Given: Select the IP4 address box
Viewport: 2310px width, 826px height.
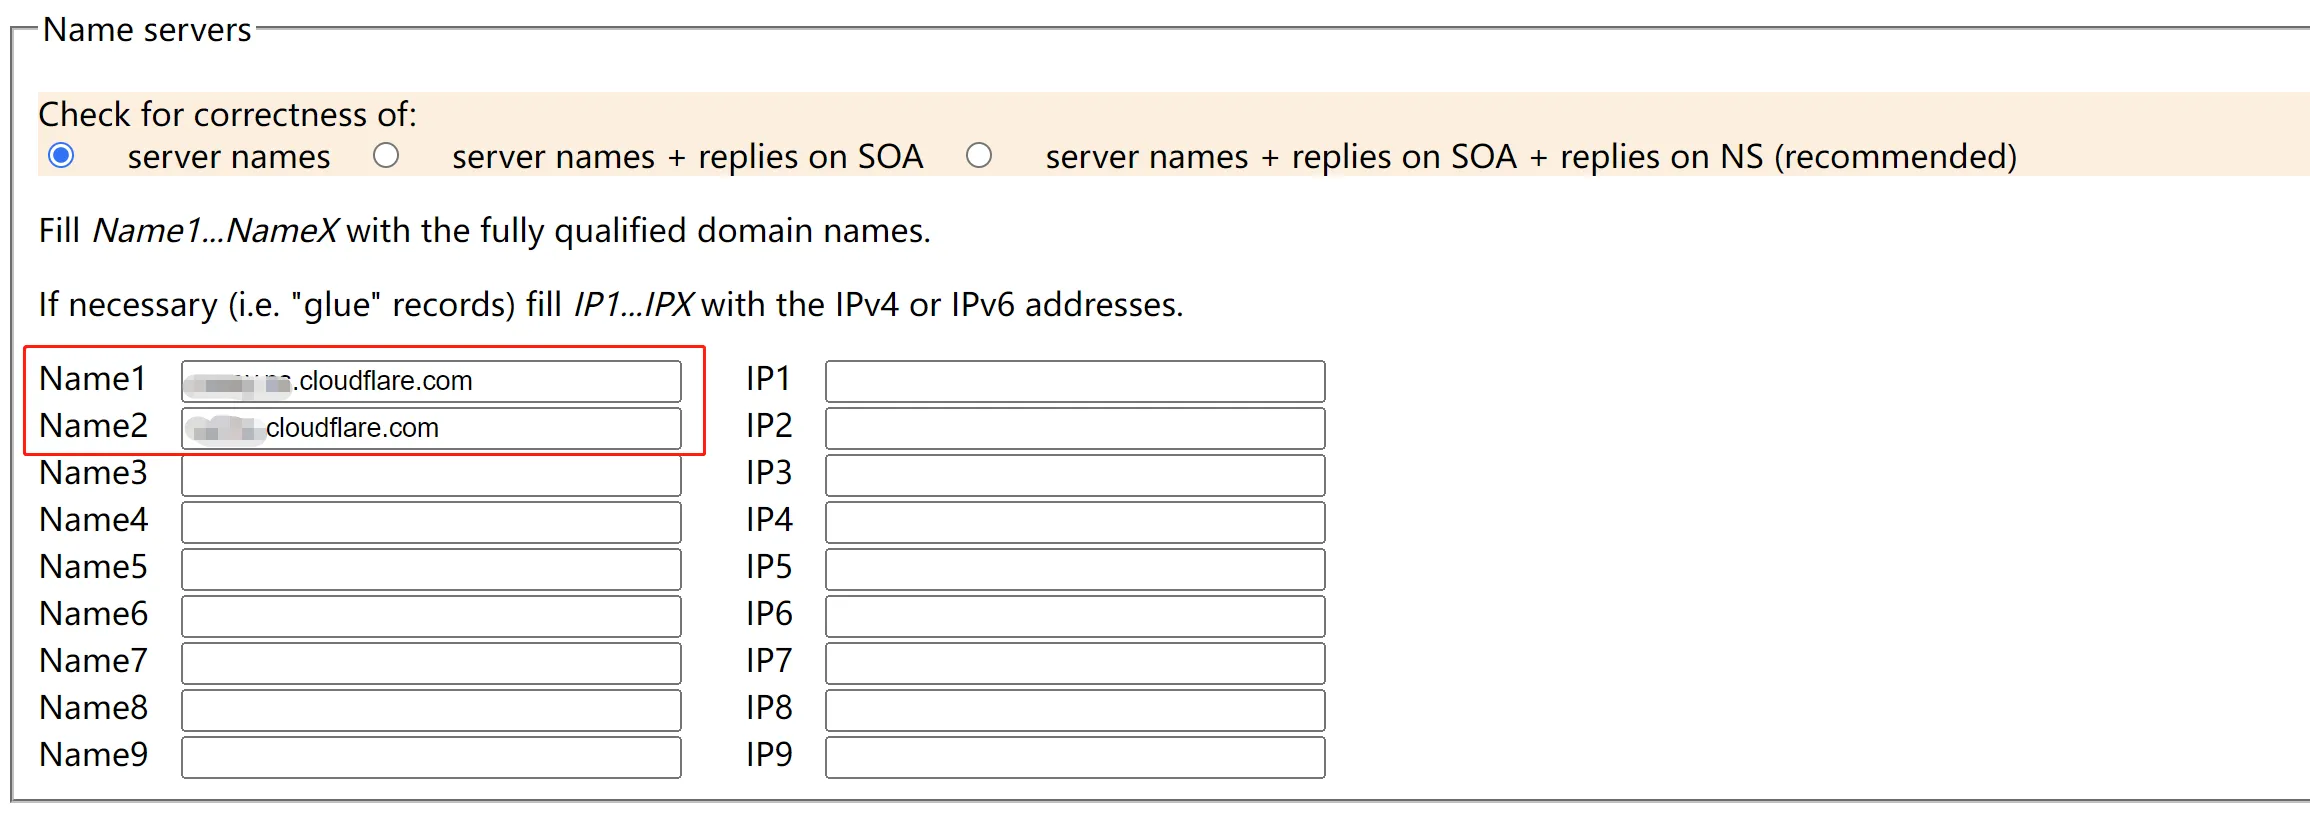Looking at the screenshot, I should [1075, 522].
